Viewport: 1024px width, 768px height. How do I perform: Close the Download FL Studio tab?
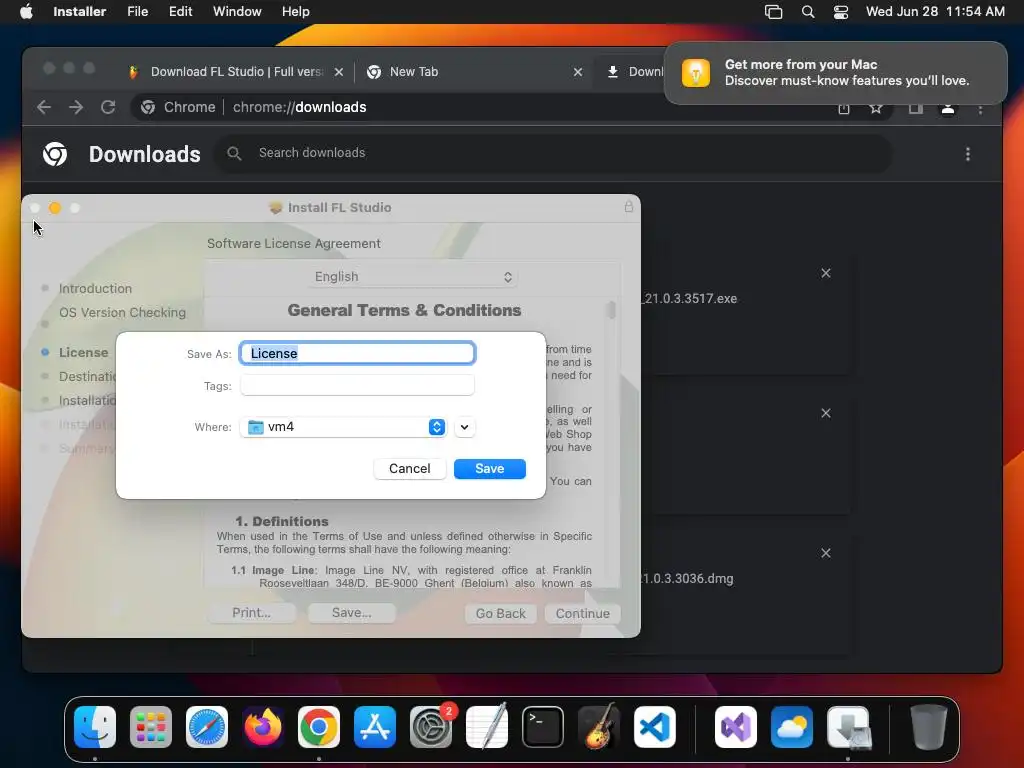pos(338,72)
